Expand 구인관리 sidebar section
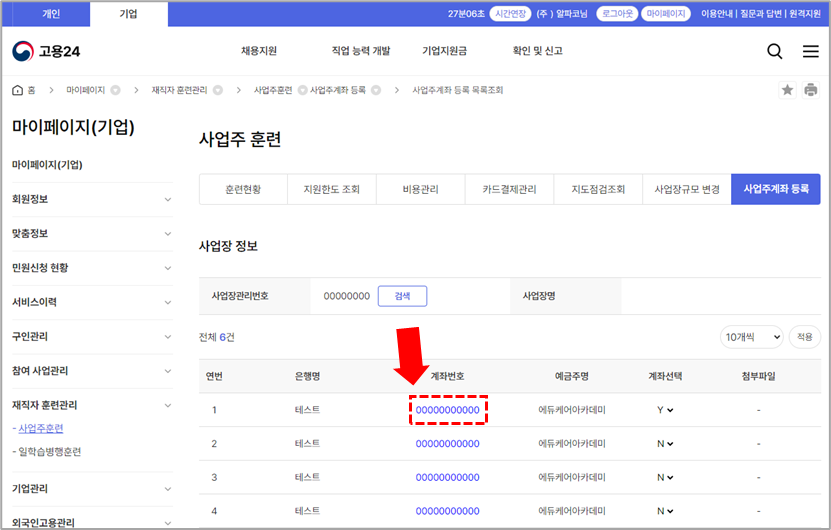The width and height of the screenshot is (831, 530). click(x=167, y=337)
